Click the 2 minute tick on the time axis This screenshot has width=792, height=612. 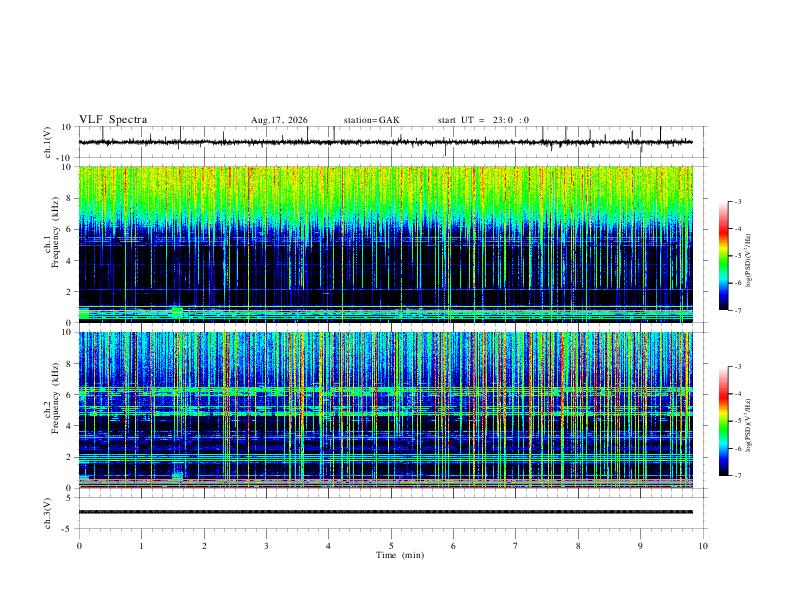(204, 546)
